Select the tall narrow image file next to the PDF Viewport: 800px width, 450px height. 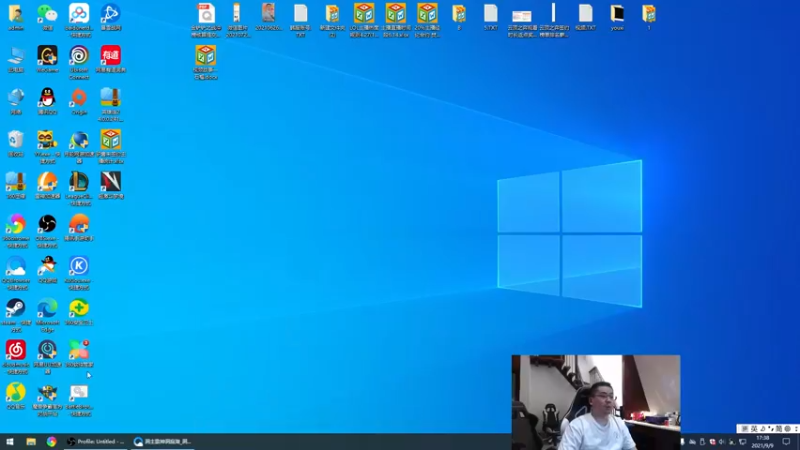[x=237, y=20]
